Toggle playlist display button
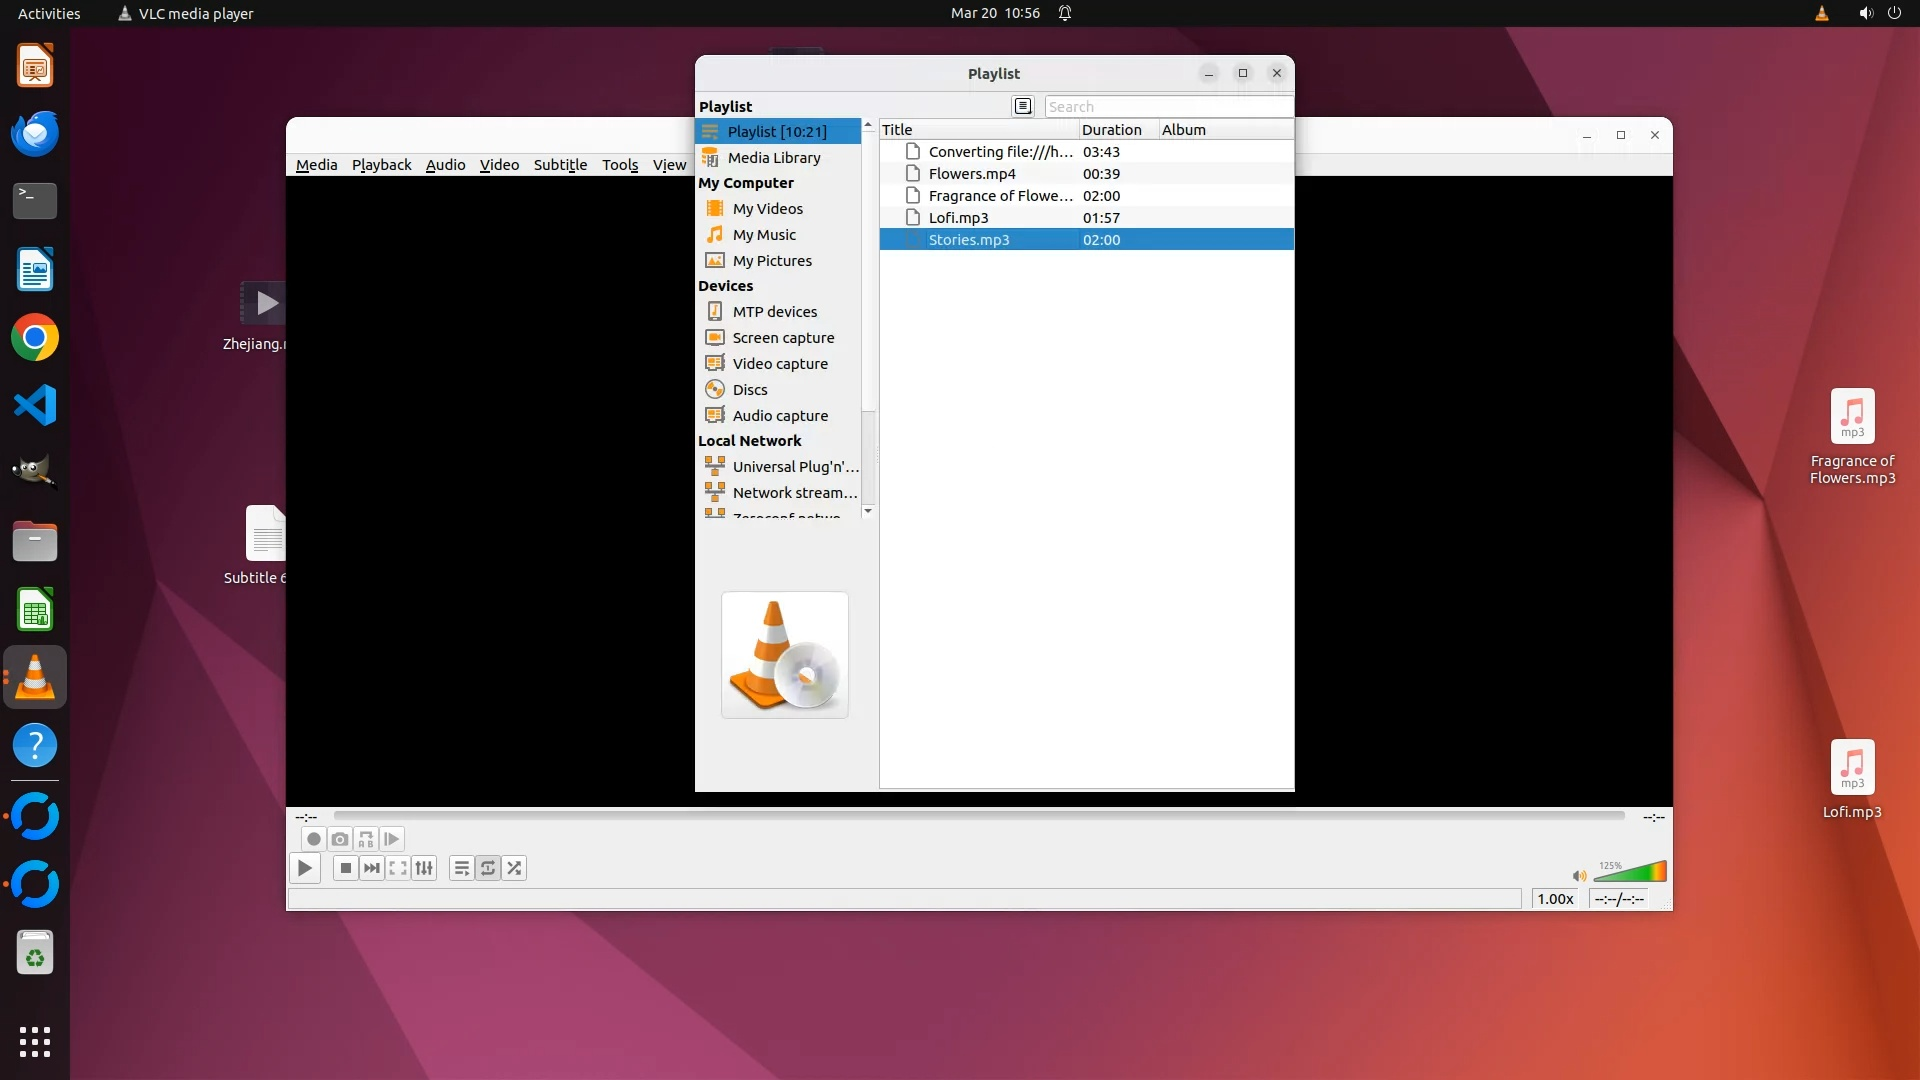The image size is (1920, 1080). (461, 868)
